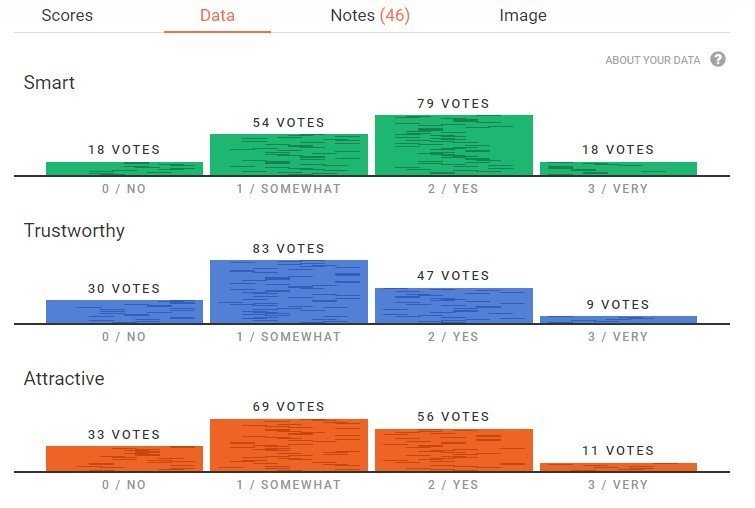Select the Image tab
Screen dimensions: 755x508
[523, 16]
